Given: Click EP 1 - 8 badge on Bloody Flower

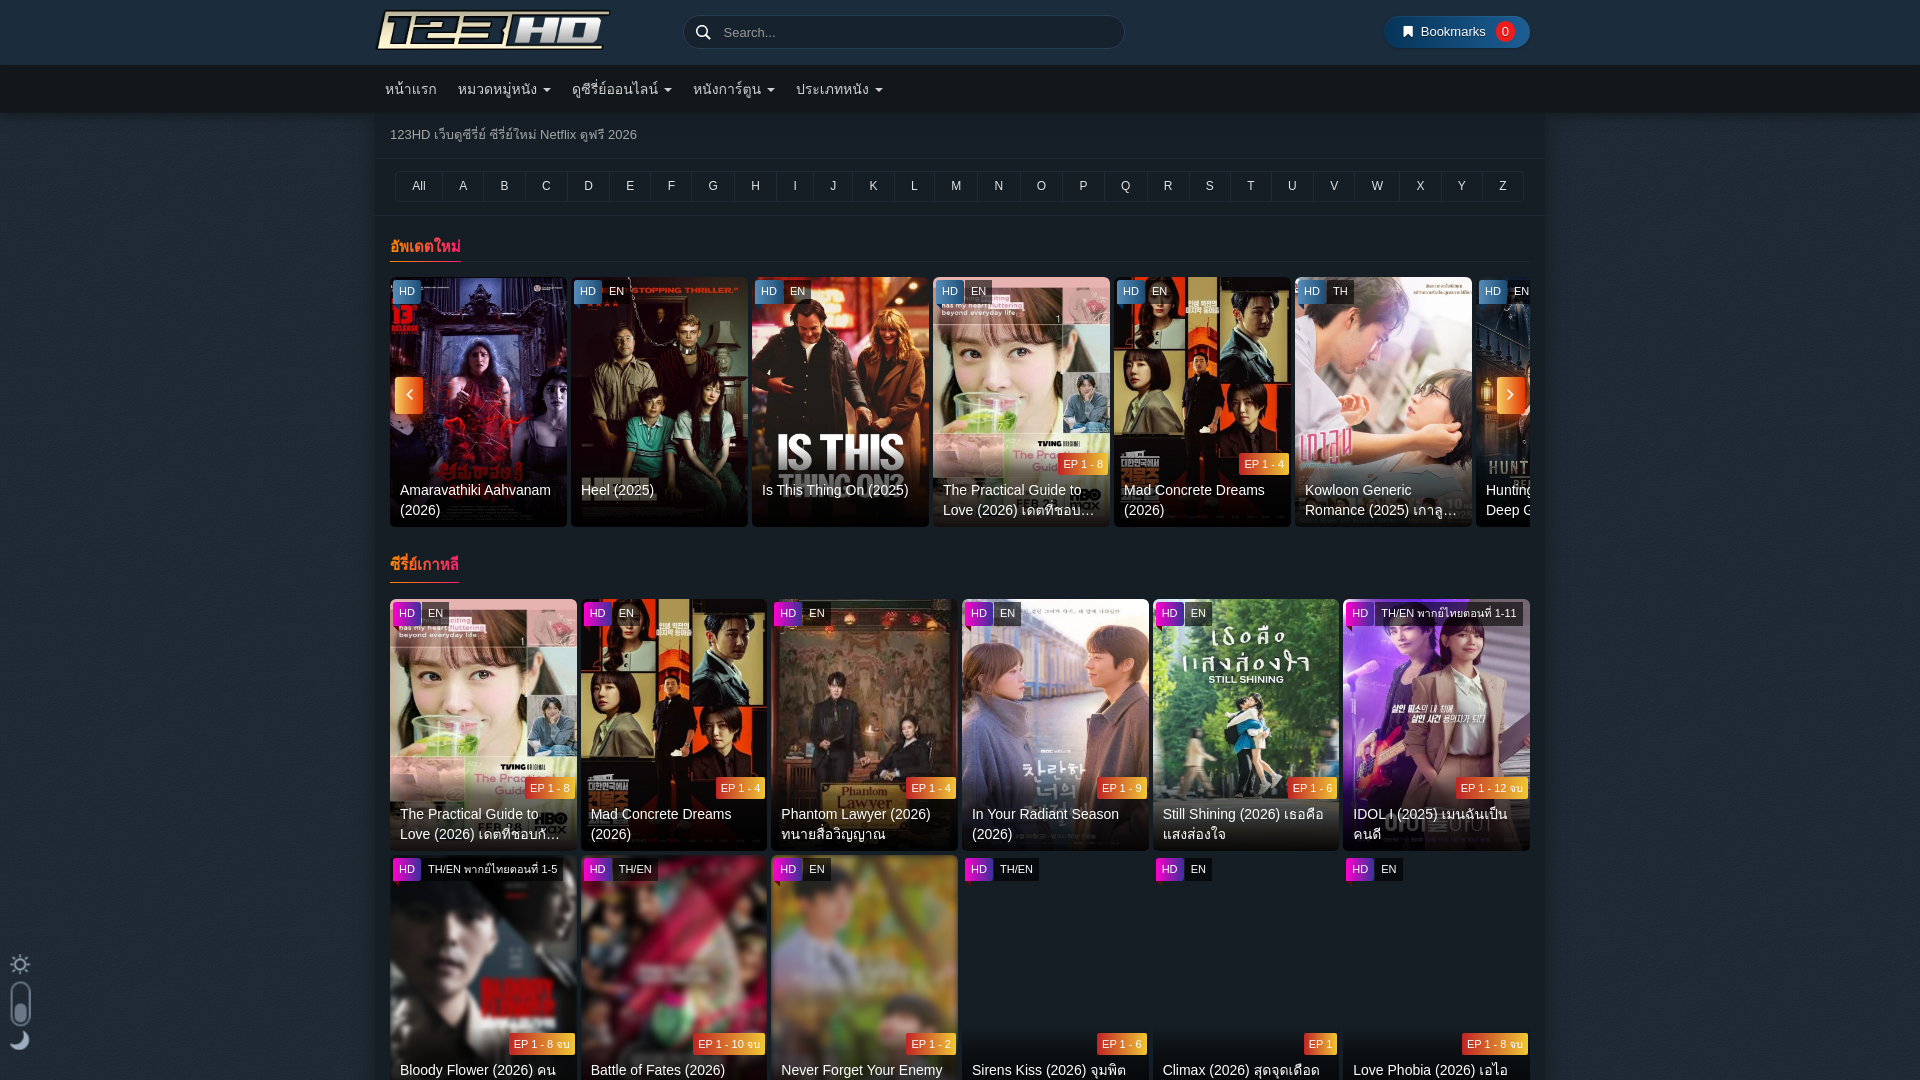Looking at the screenshot, I should click(541, 1044).
